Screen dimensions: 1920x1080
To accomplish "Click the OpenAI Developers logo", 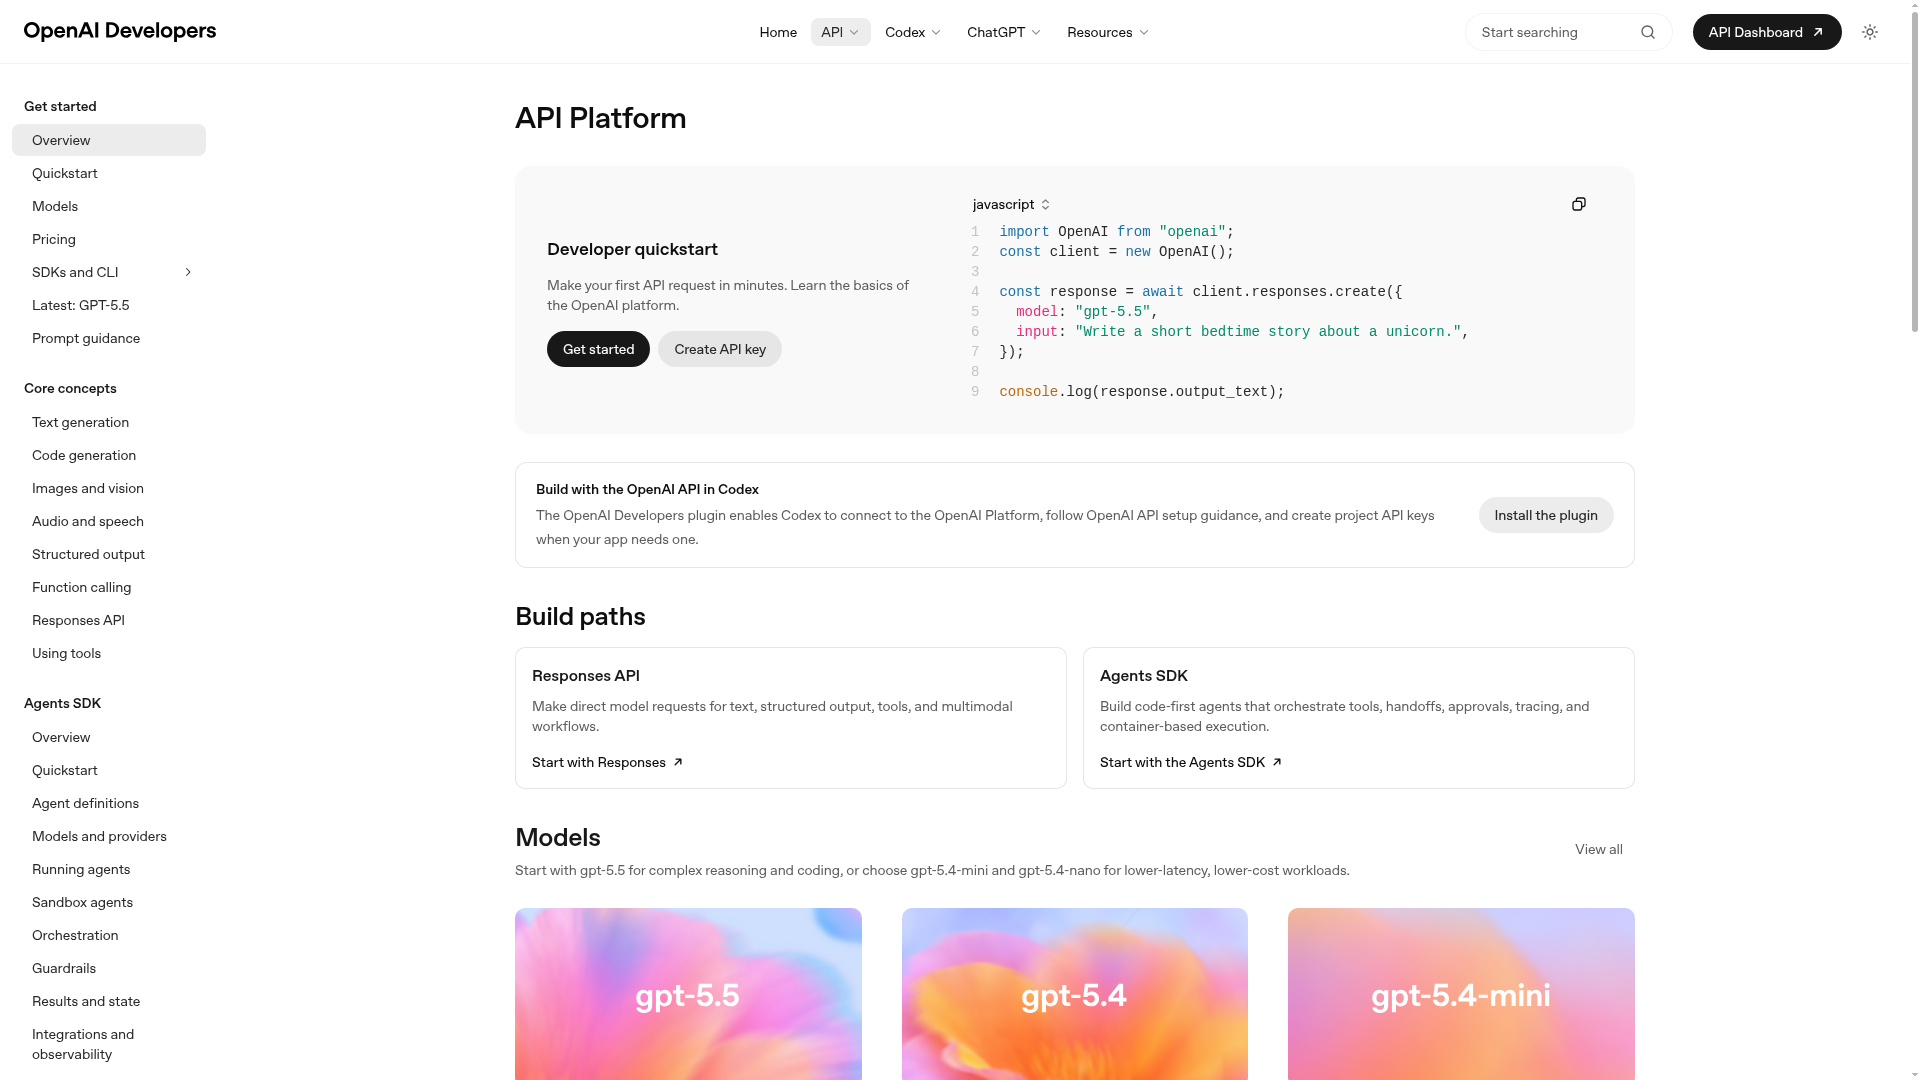I will pos(120,31).
